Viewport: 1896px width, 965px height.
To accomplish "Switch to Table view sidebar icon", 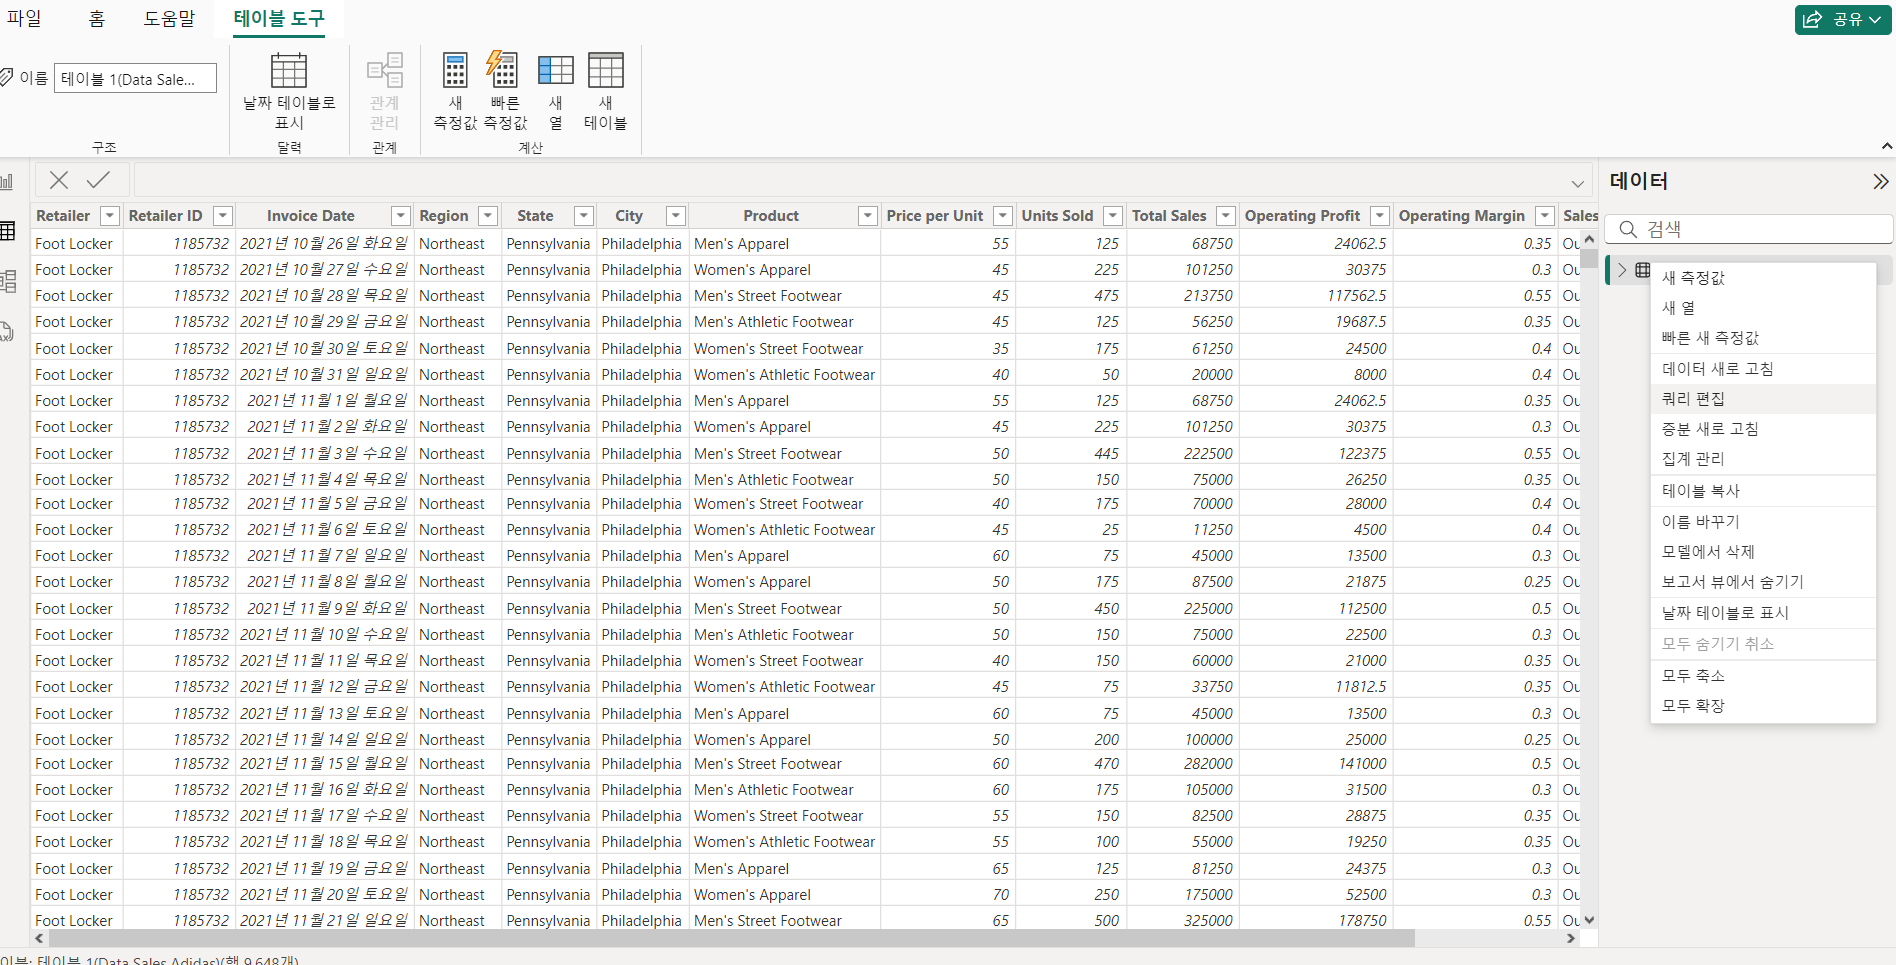I will [7, 231].
